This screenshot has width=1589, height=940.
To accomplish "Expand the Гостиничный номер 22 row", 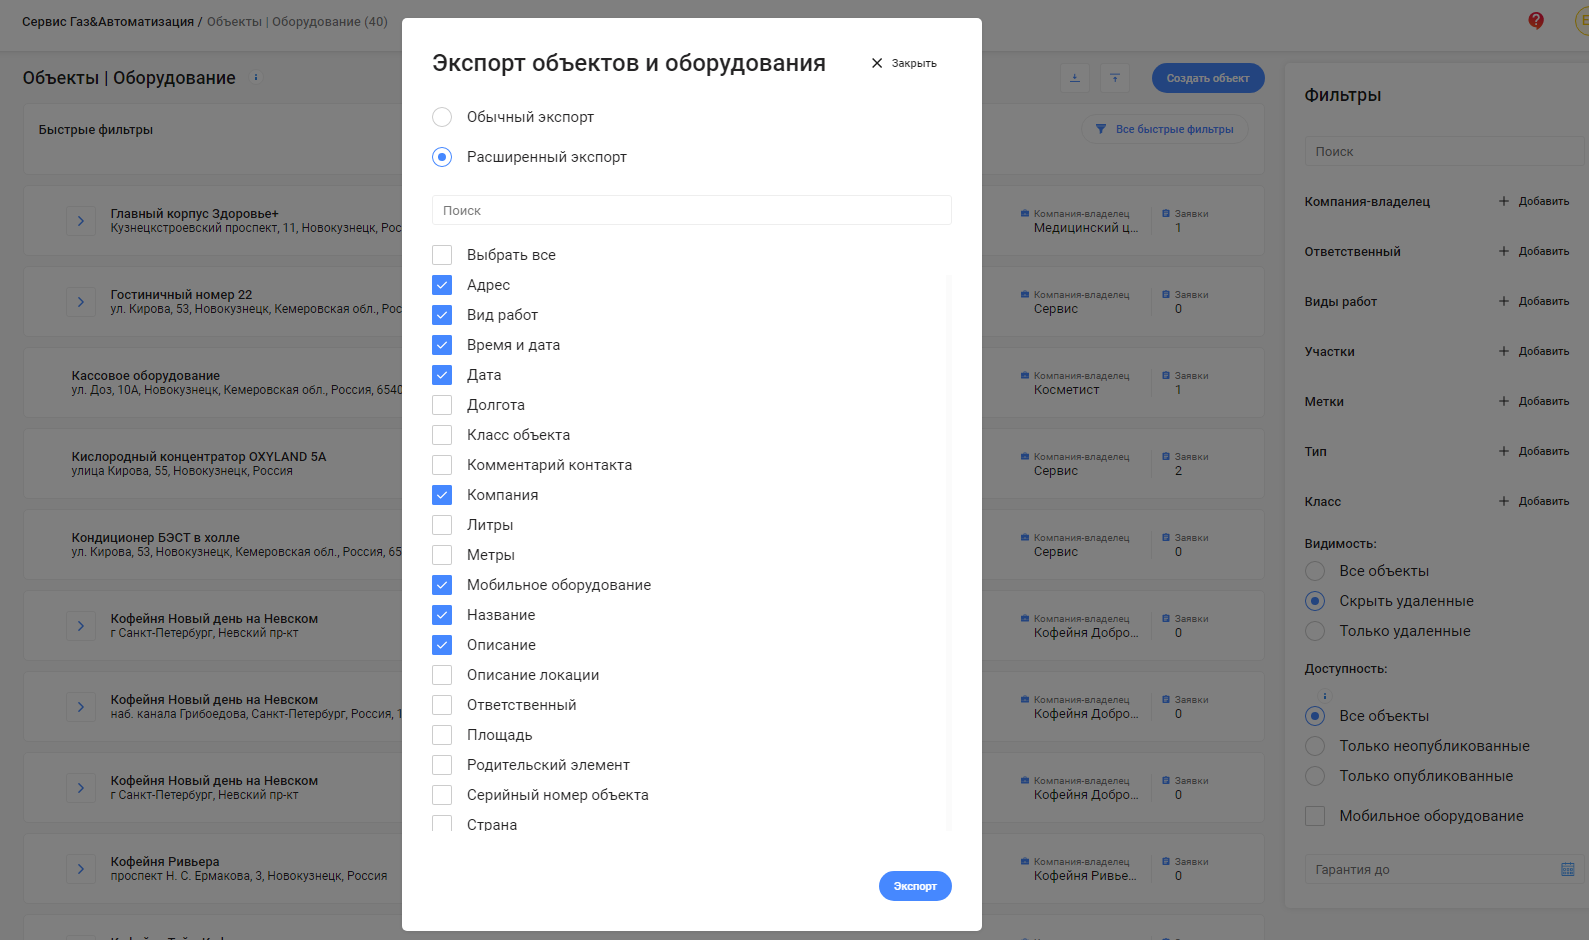I will point(81,302).
